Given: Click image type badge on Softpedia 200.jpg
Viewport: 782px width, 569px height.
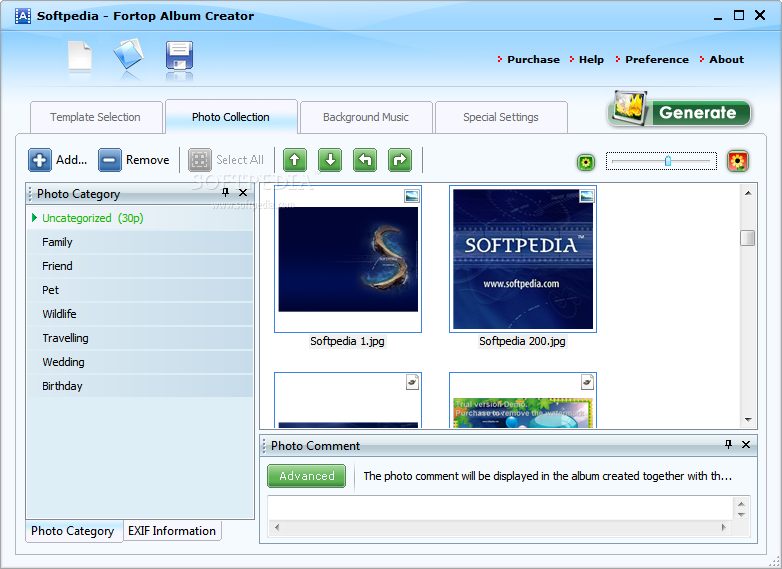Looking at the screenshot, I should (587, 196).
